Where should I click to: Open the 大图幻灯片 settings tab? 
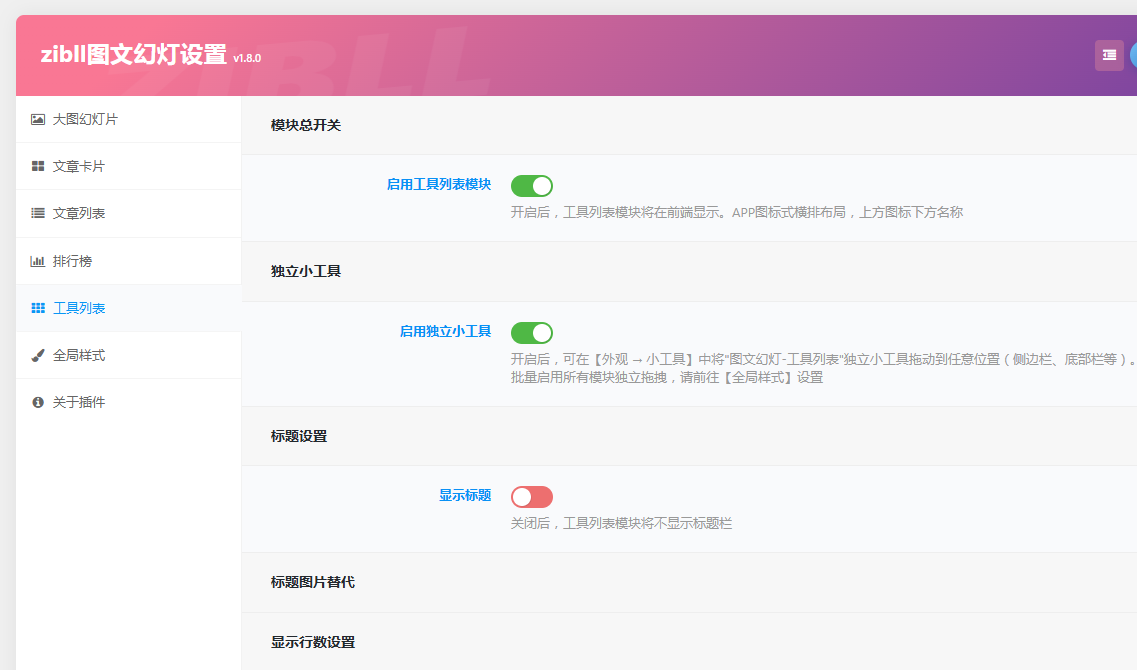(x=128, y=119)
